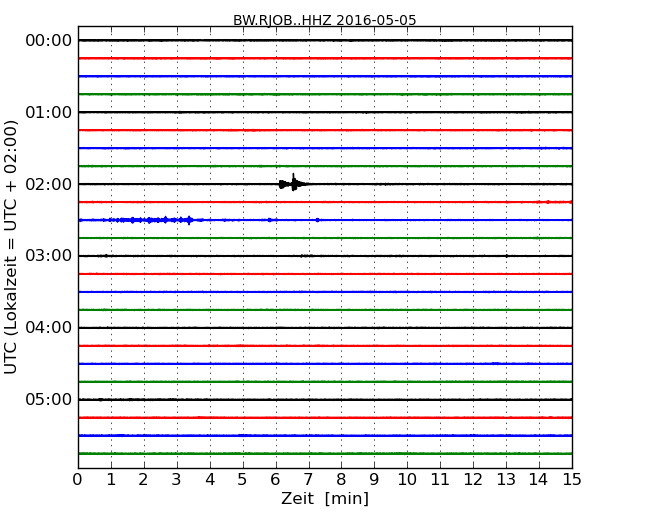This screenshot has height=520, width=650.
Task: Click the black seismic burst on 02:00 trace
Action: (293, 183)
